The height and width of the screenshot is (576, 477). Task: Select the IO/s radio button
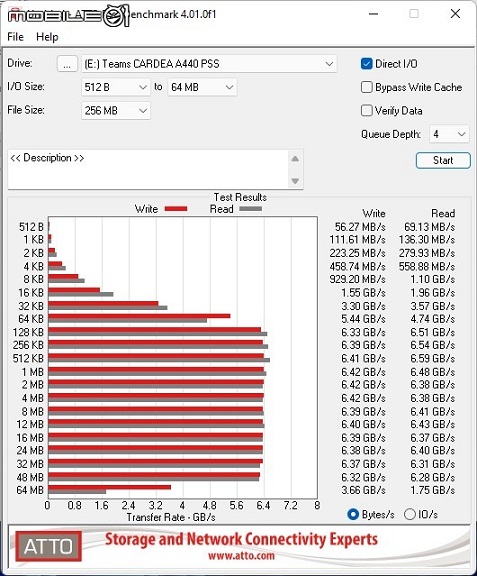point(409,514)
